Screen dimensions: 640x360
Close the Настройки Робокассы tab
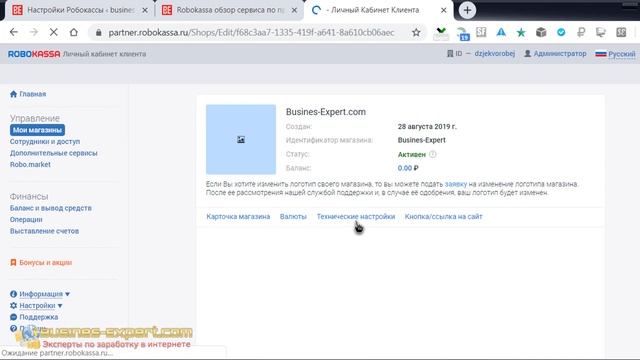click(x=144, y=10)
